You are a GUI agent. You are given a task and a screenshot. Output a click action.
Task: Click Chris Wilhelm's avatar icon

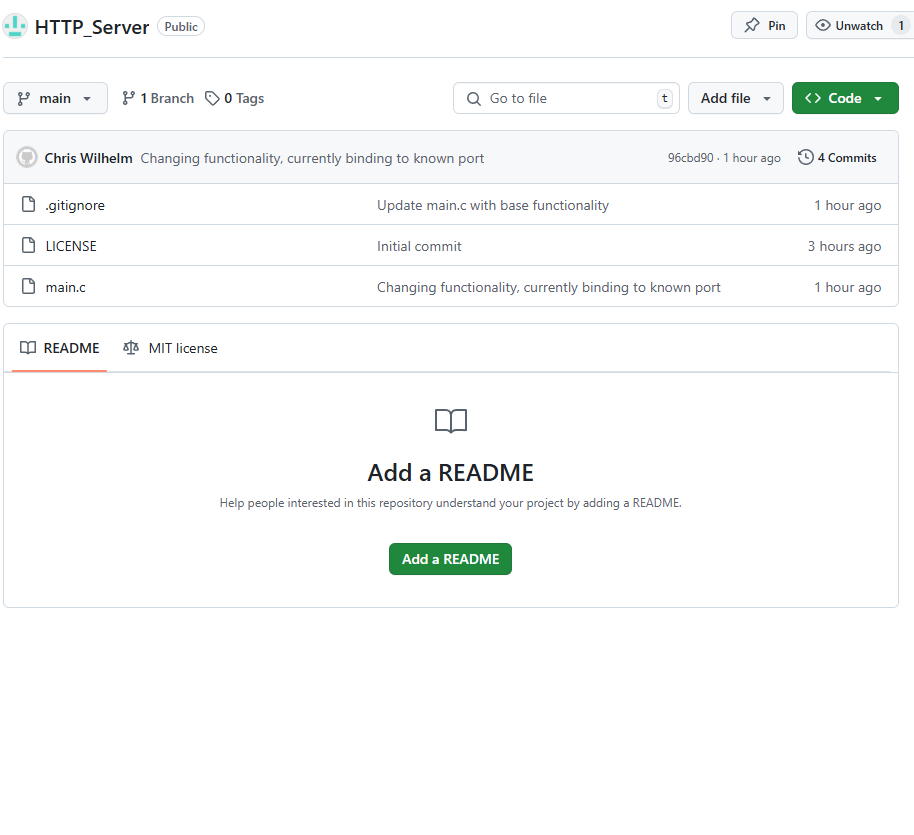pos(27,158)
